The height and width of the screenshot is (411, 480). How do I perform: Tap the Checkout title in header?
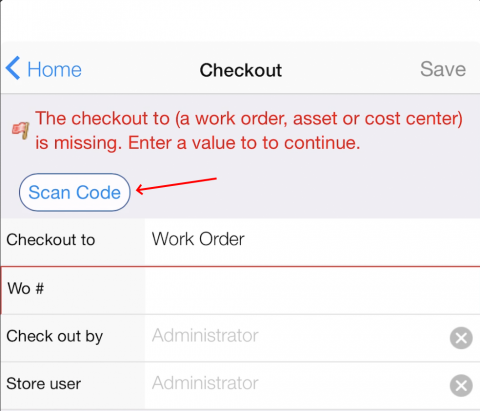[241, 70]
